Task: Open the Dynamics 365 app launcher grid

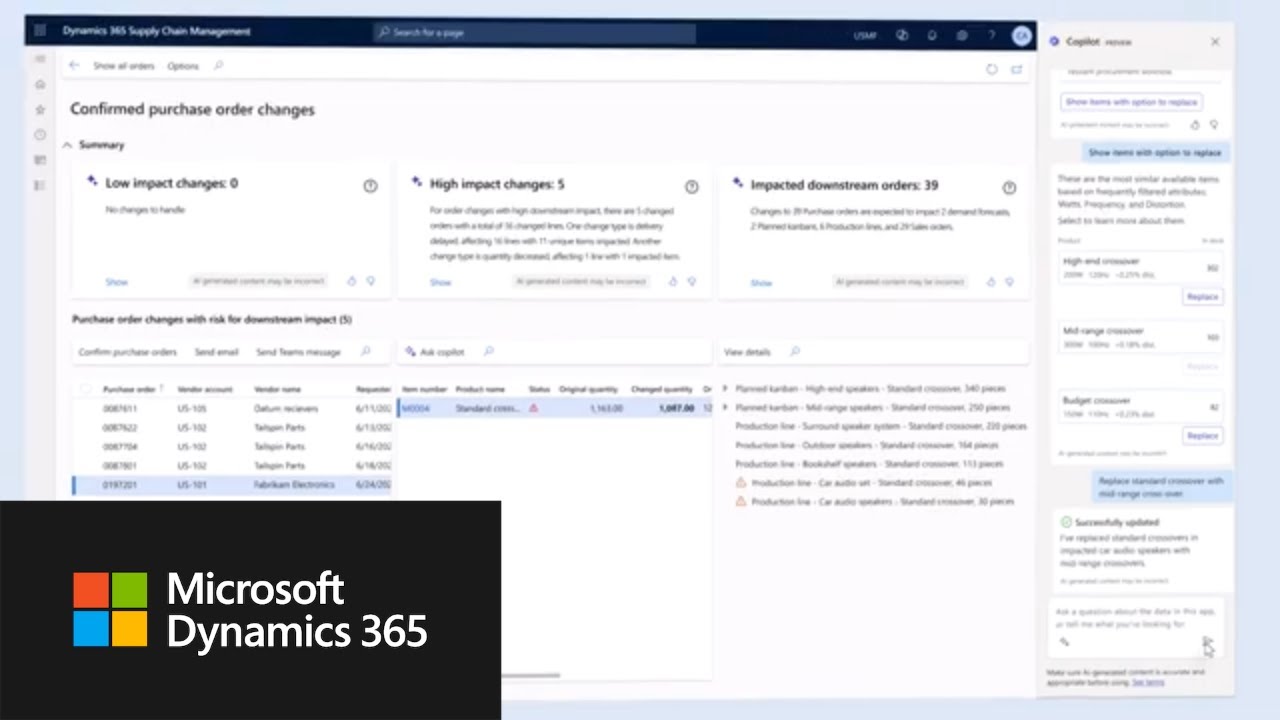Action: (38, 30)
